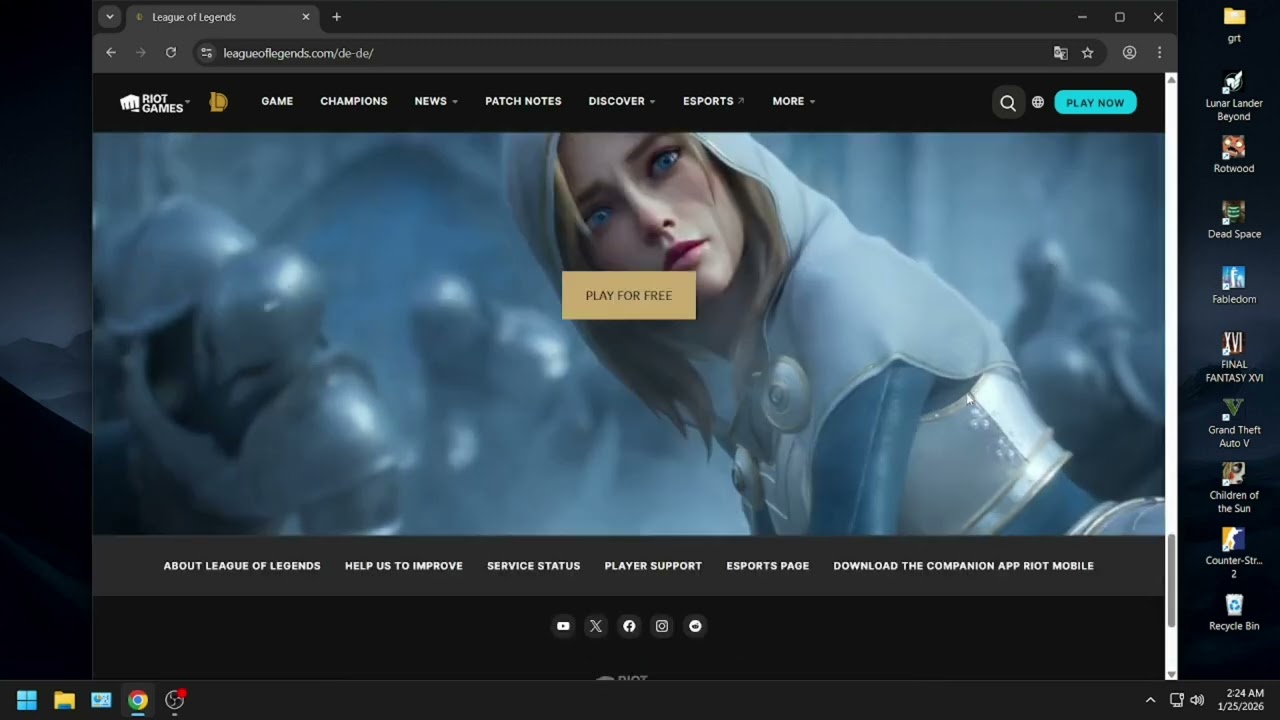Open the recording app taskbar icon
This screenshot has height=720, width=1280.
point(175,700)
